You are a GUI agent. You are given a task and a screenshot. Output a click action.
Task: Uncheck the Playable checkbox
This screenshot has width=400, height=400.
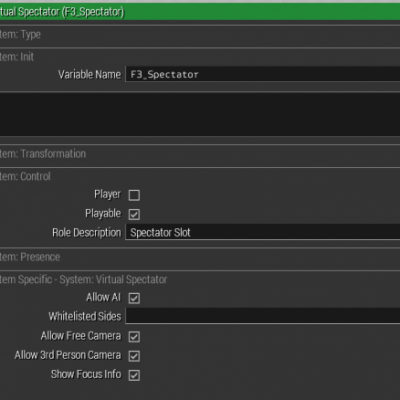(x=134, y=214)
